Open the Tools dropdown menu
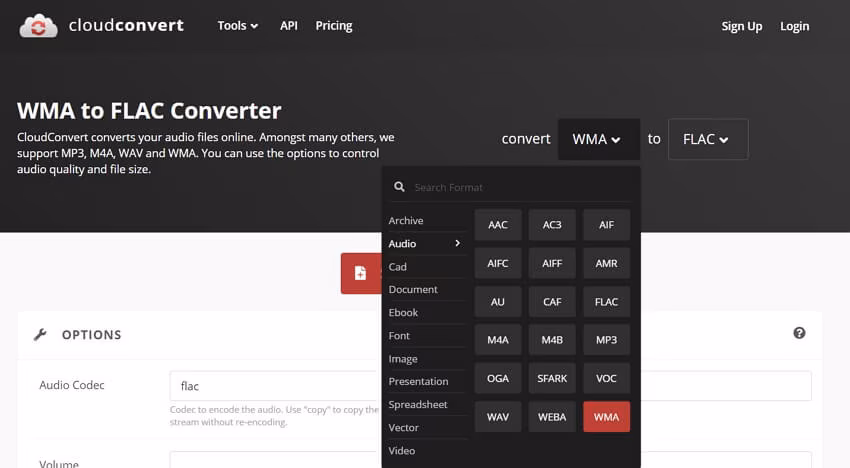This screenshot has height=468, width=850. 237,25
